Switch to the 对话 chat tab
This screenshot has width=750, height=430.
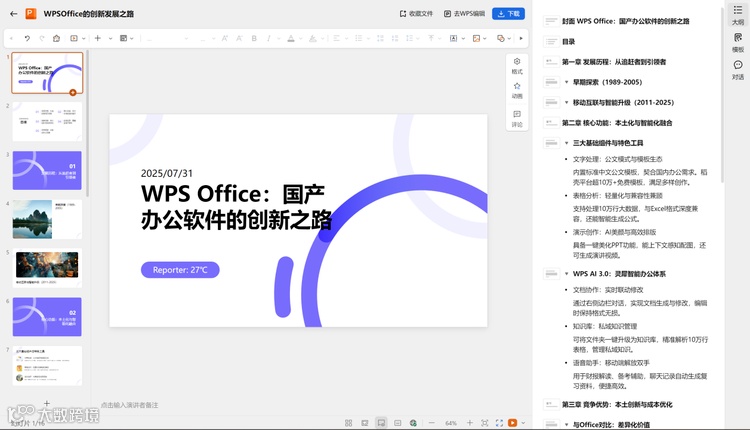(x=738, y=70)
